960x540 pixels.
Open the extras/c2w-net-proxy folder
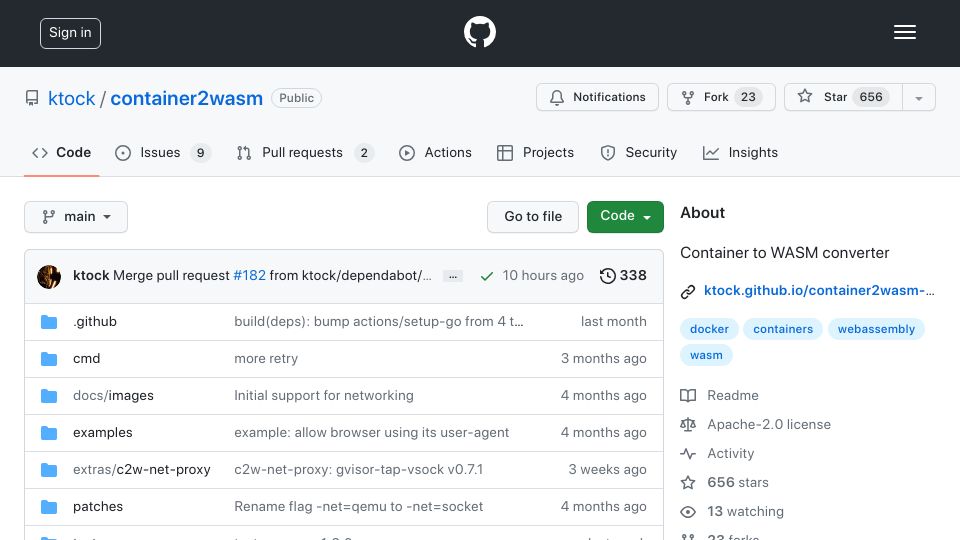tap(141, 470)
